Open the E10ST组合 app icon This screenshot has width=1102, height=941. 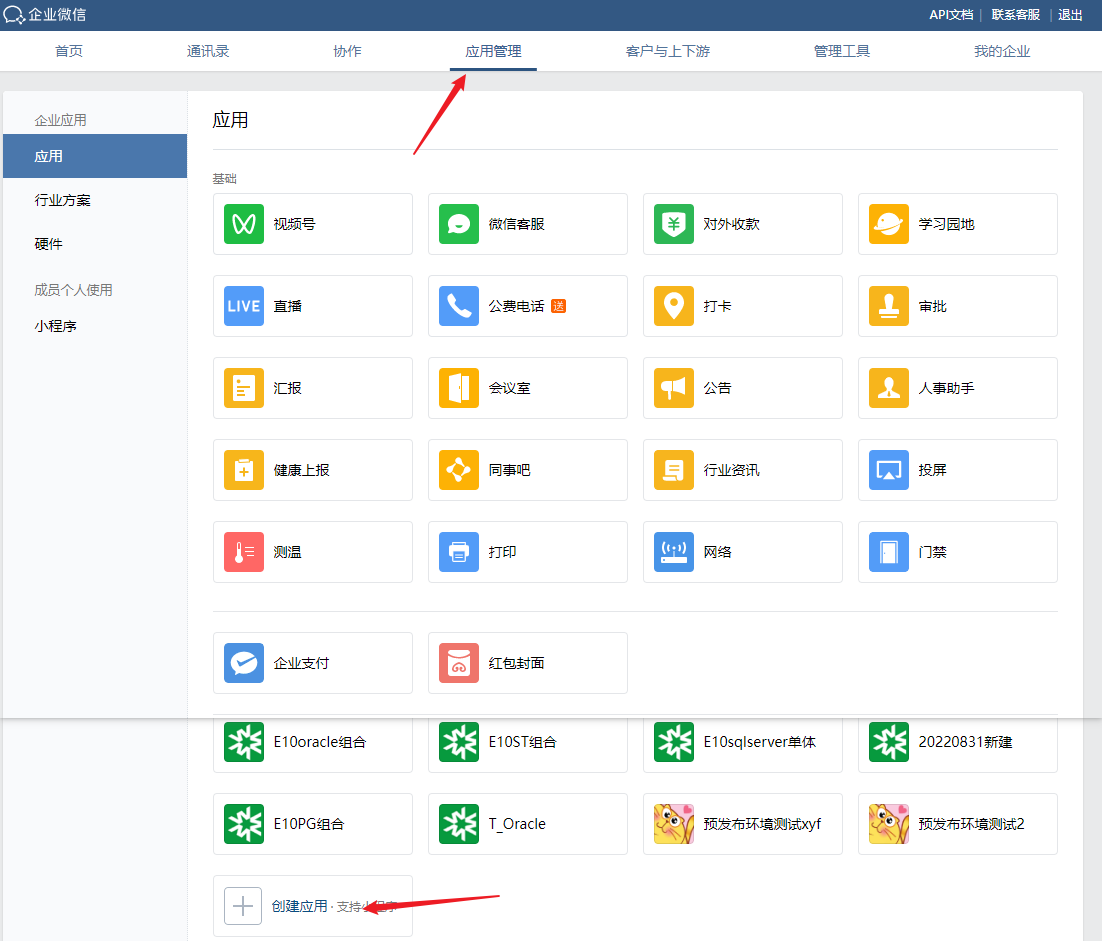[459, 742]
